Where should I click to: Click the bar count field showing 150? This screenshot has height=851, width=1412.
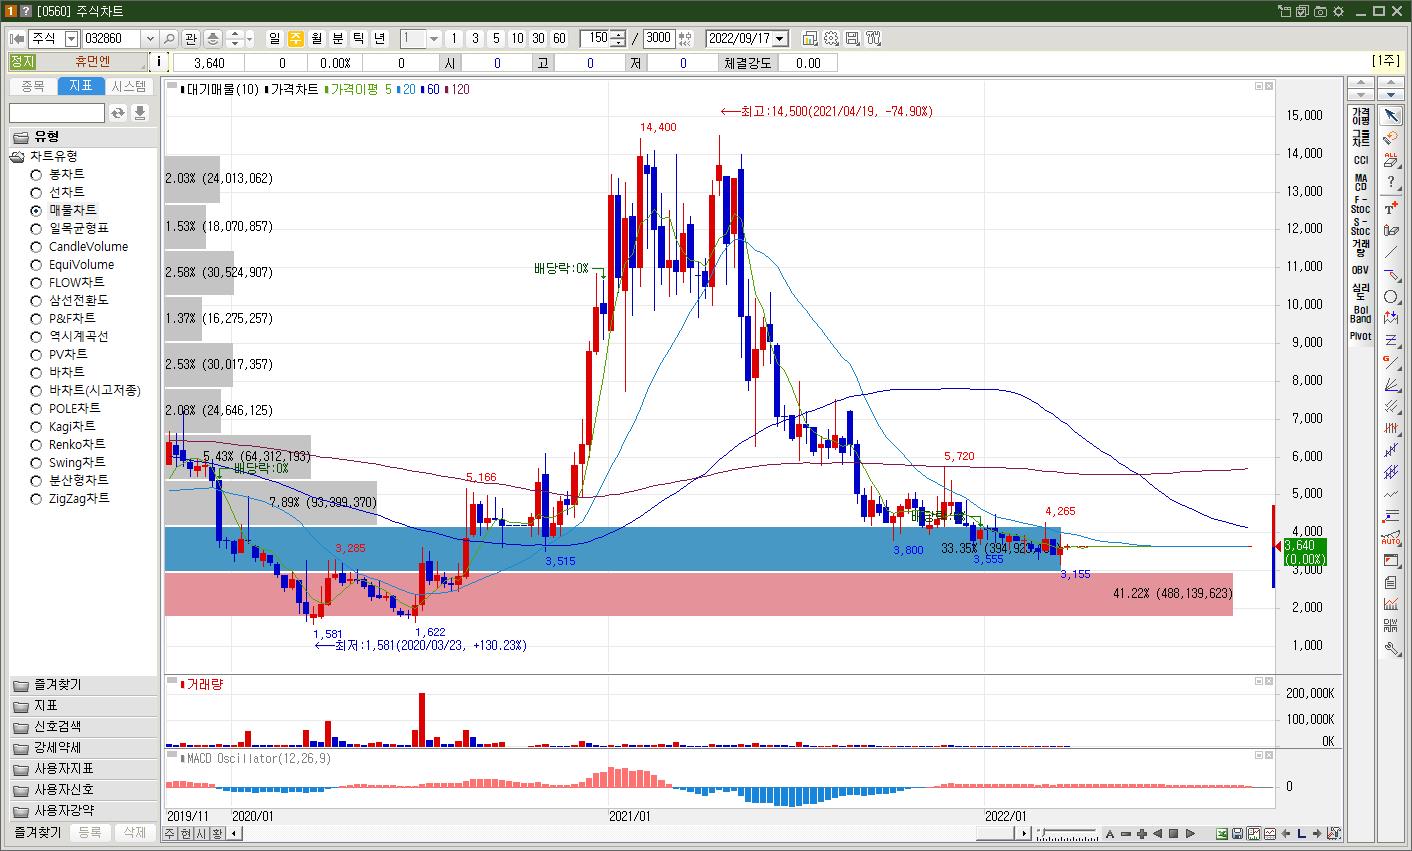(596, 39)
